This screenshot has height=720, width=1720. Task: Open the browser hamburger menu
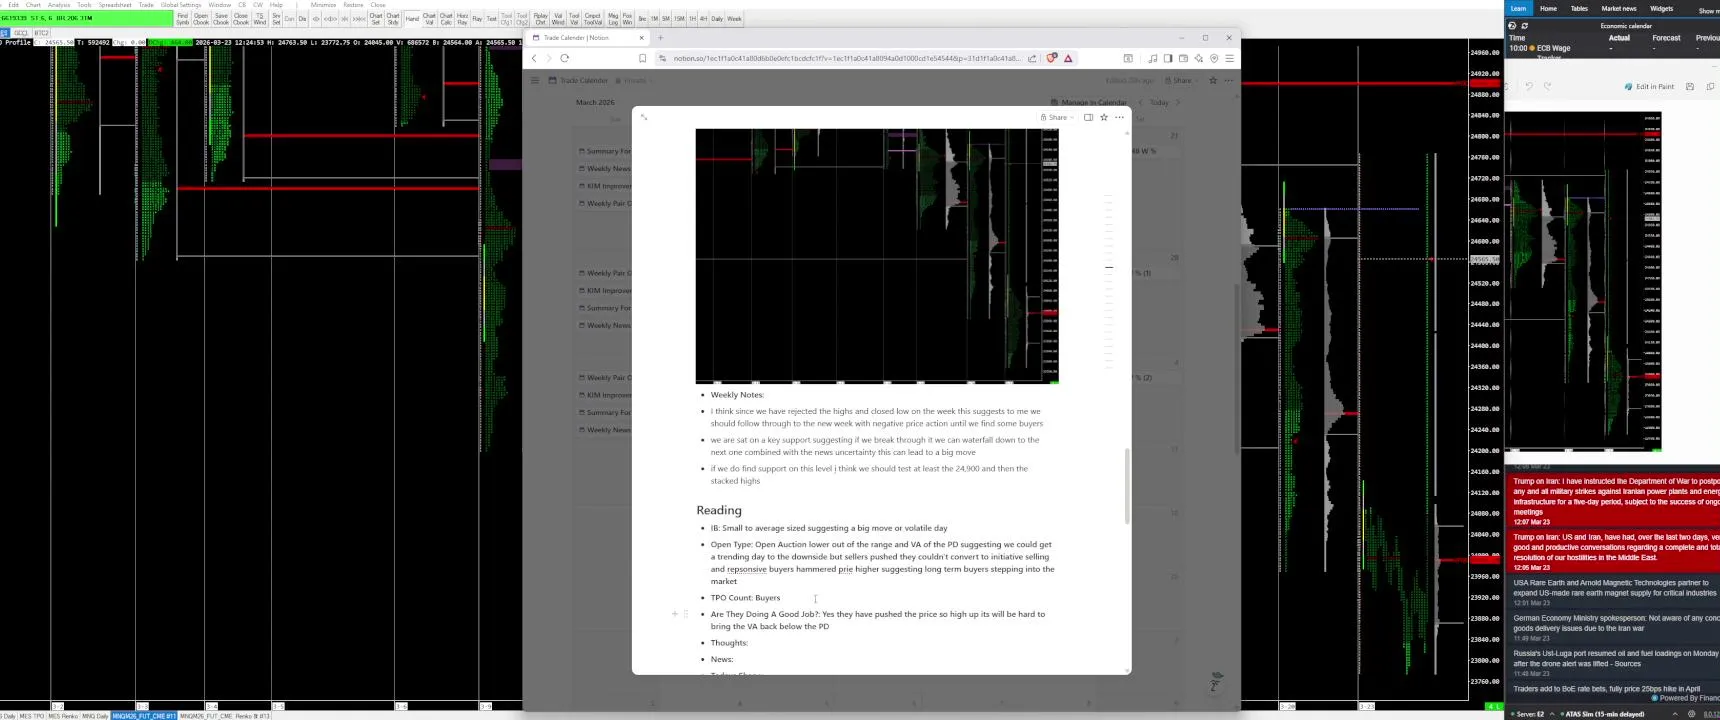(1229, 58)
